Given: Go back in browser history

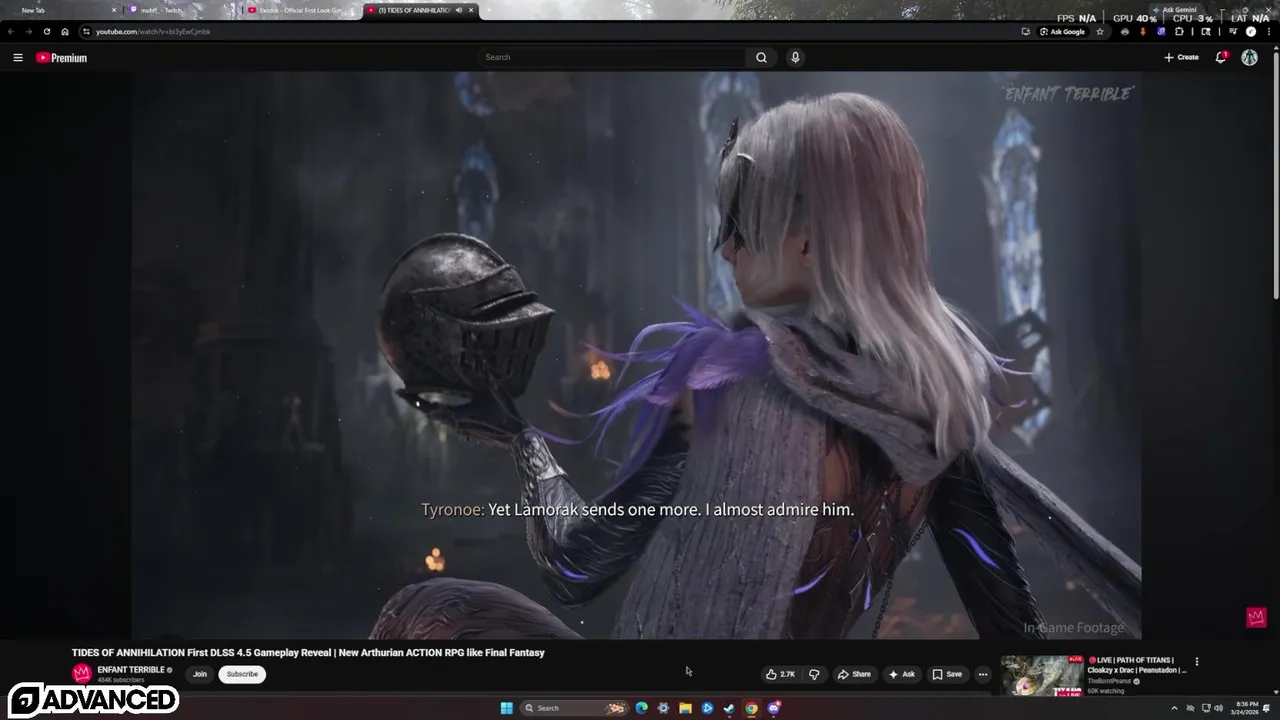Looking at the screenshot, I should [11, 32].
